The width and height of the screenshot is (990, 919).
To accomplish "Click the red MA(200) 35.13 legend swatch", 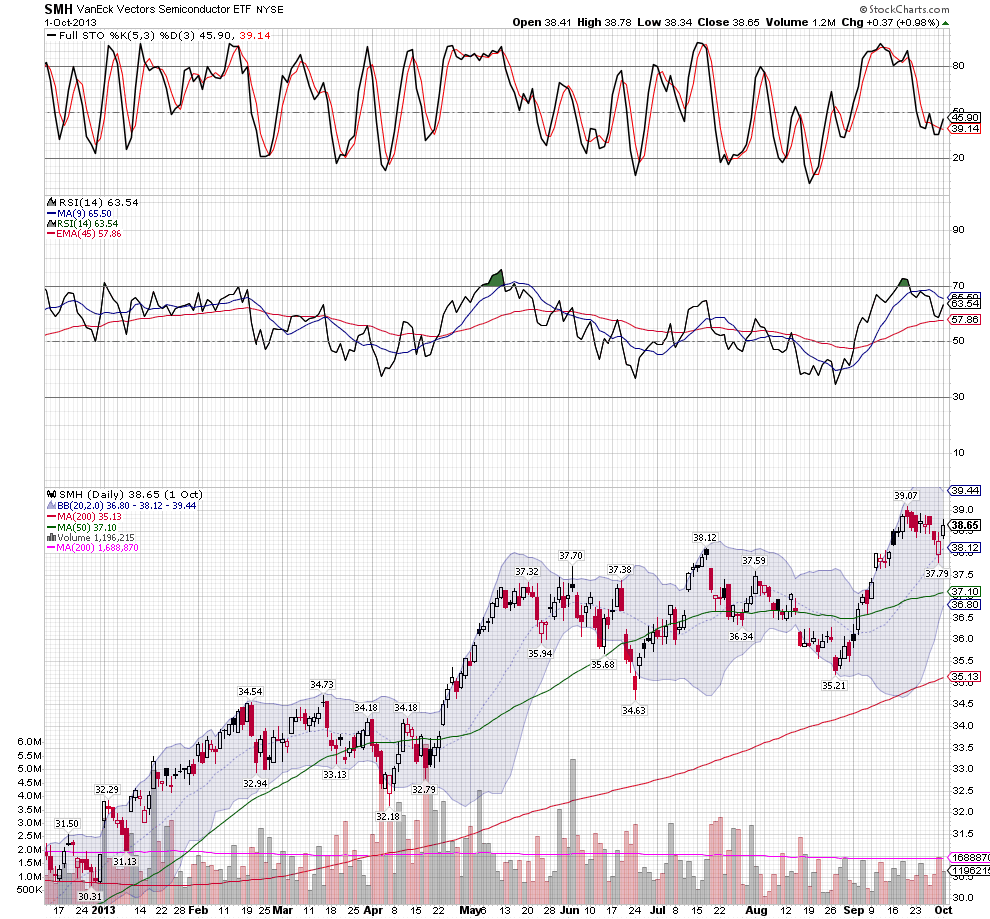I will [x=50, y=516].
